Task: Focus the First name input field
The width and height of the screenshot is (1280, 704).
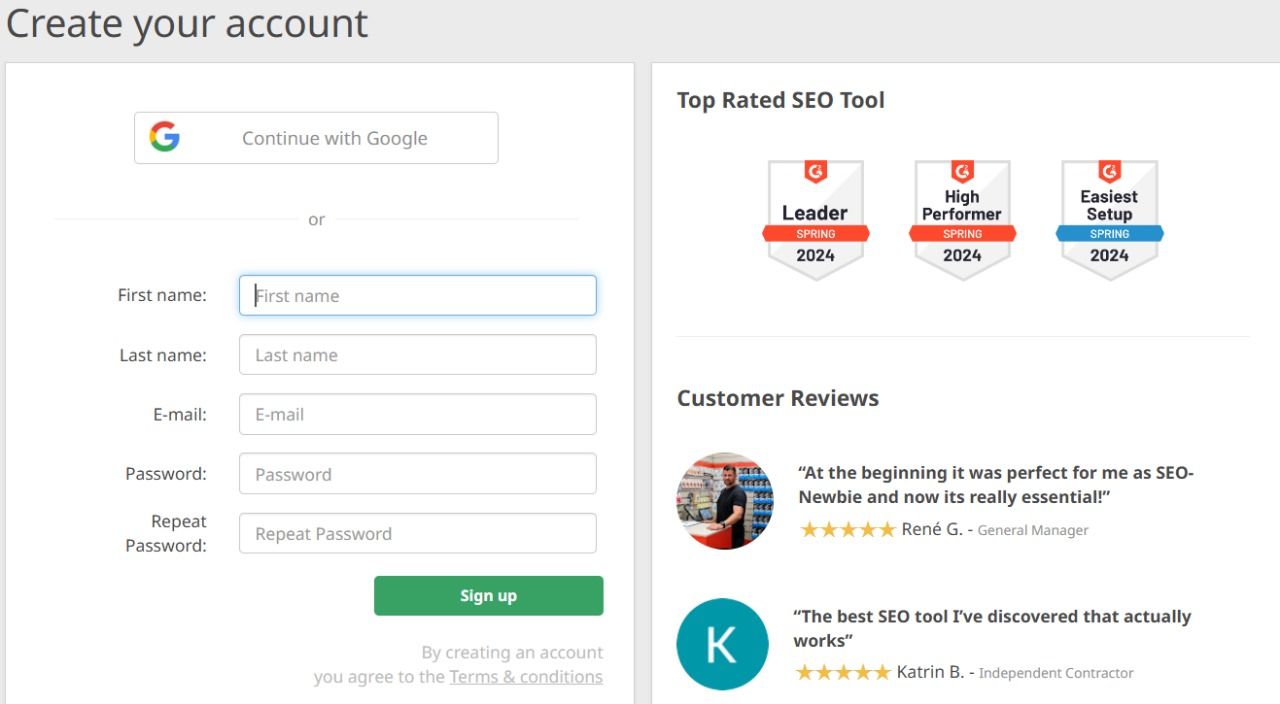Action: [x=418, y=295]
